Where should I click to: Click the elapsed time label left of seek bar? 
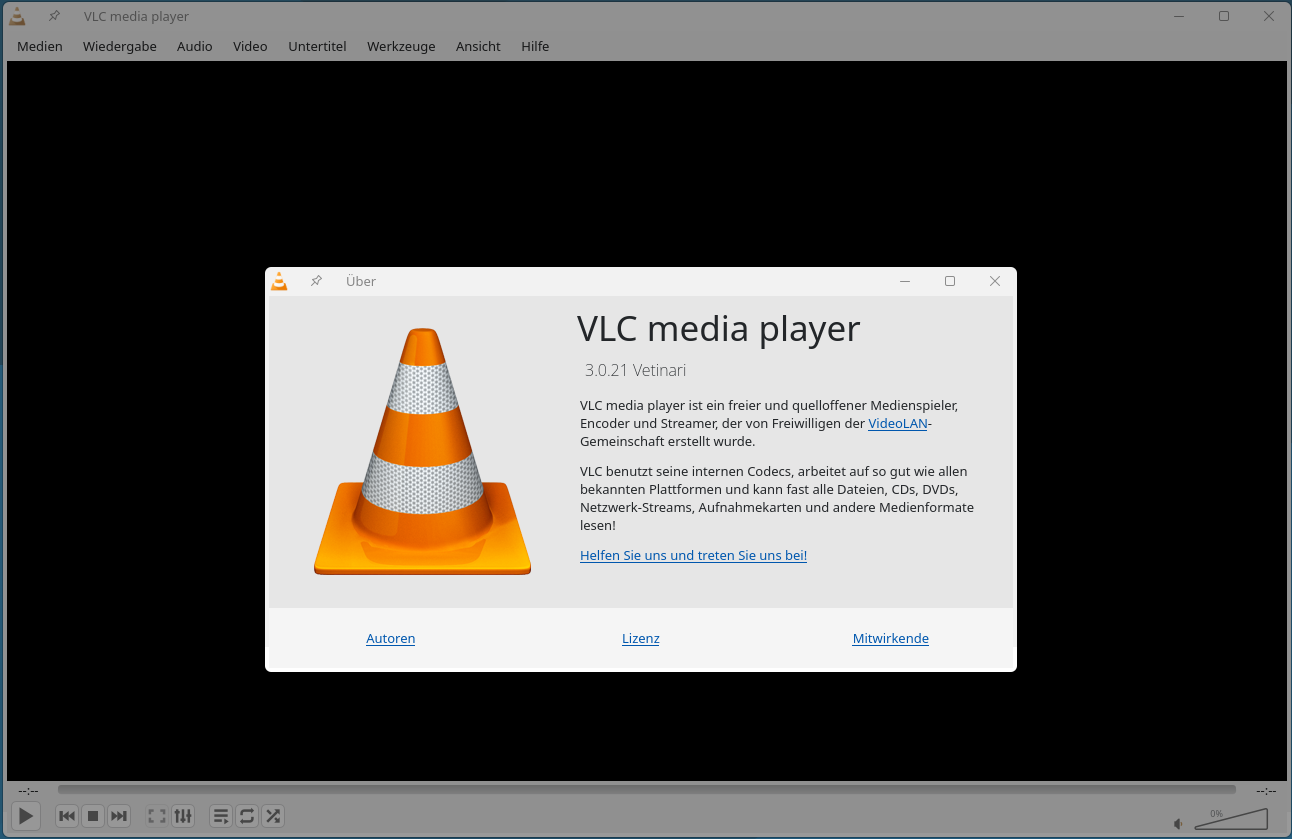click(28, 790)
